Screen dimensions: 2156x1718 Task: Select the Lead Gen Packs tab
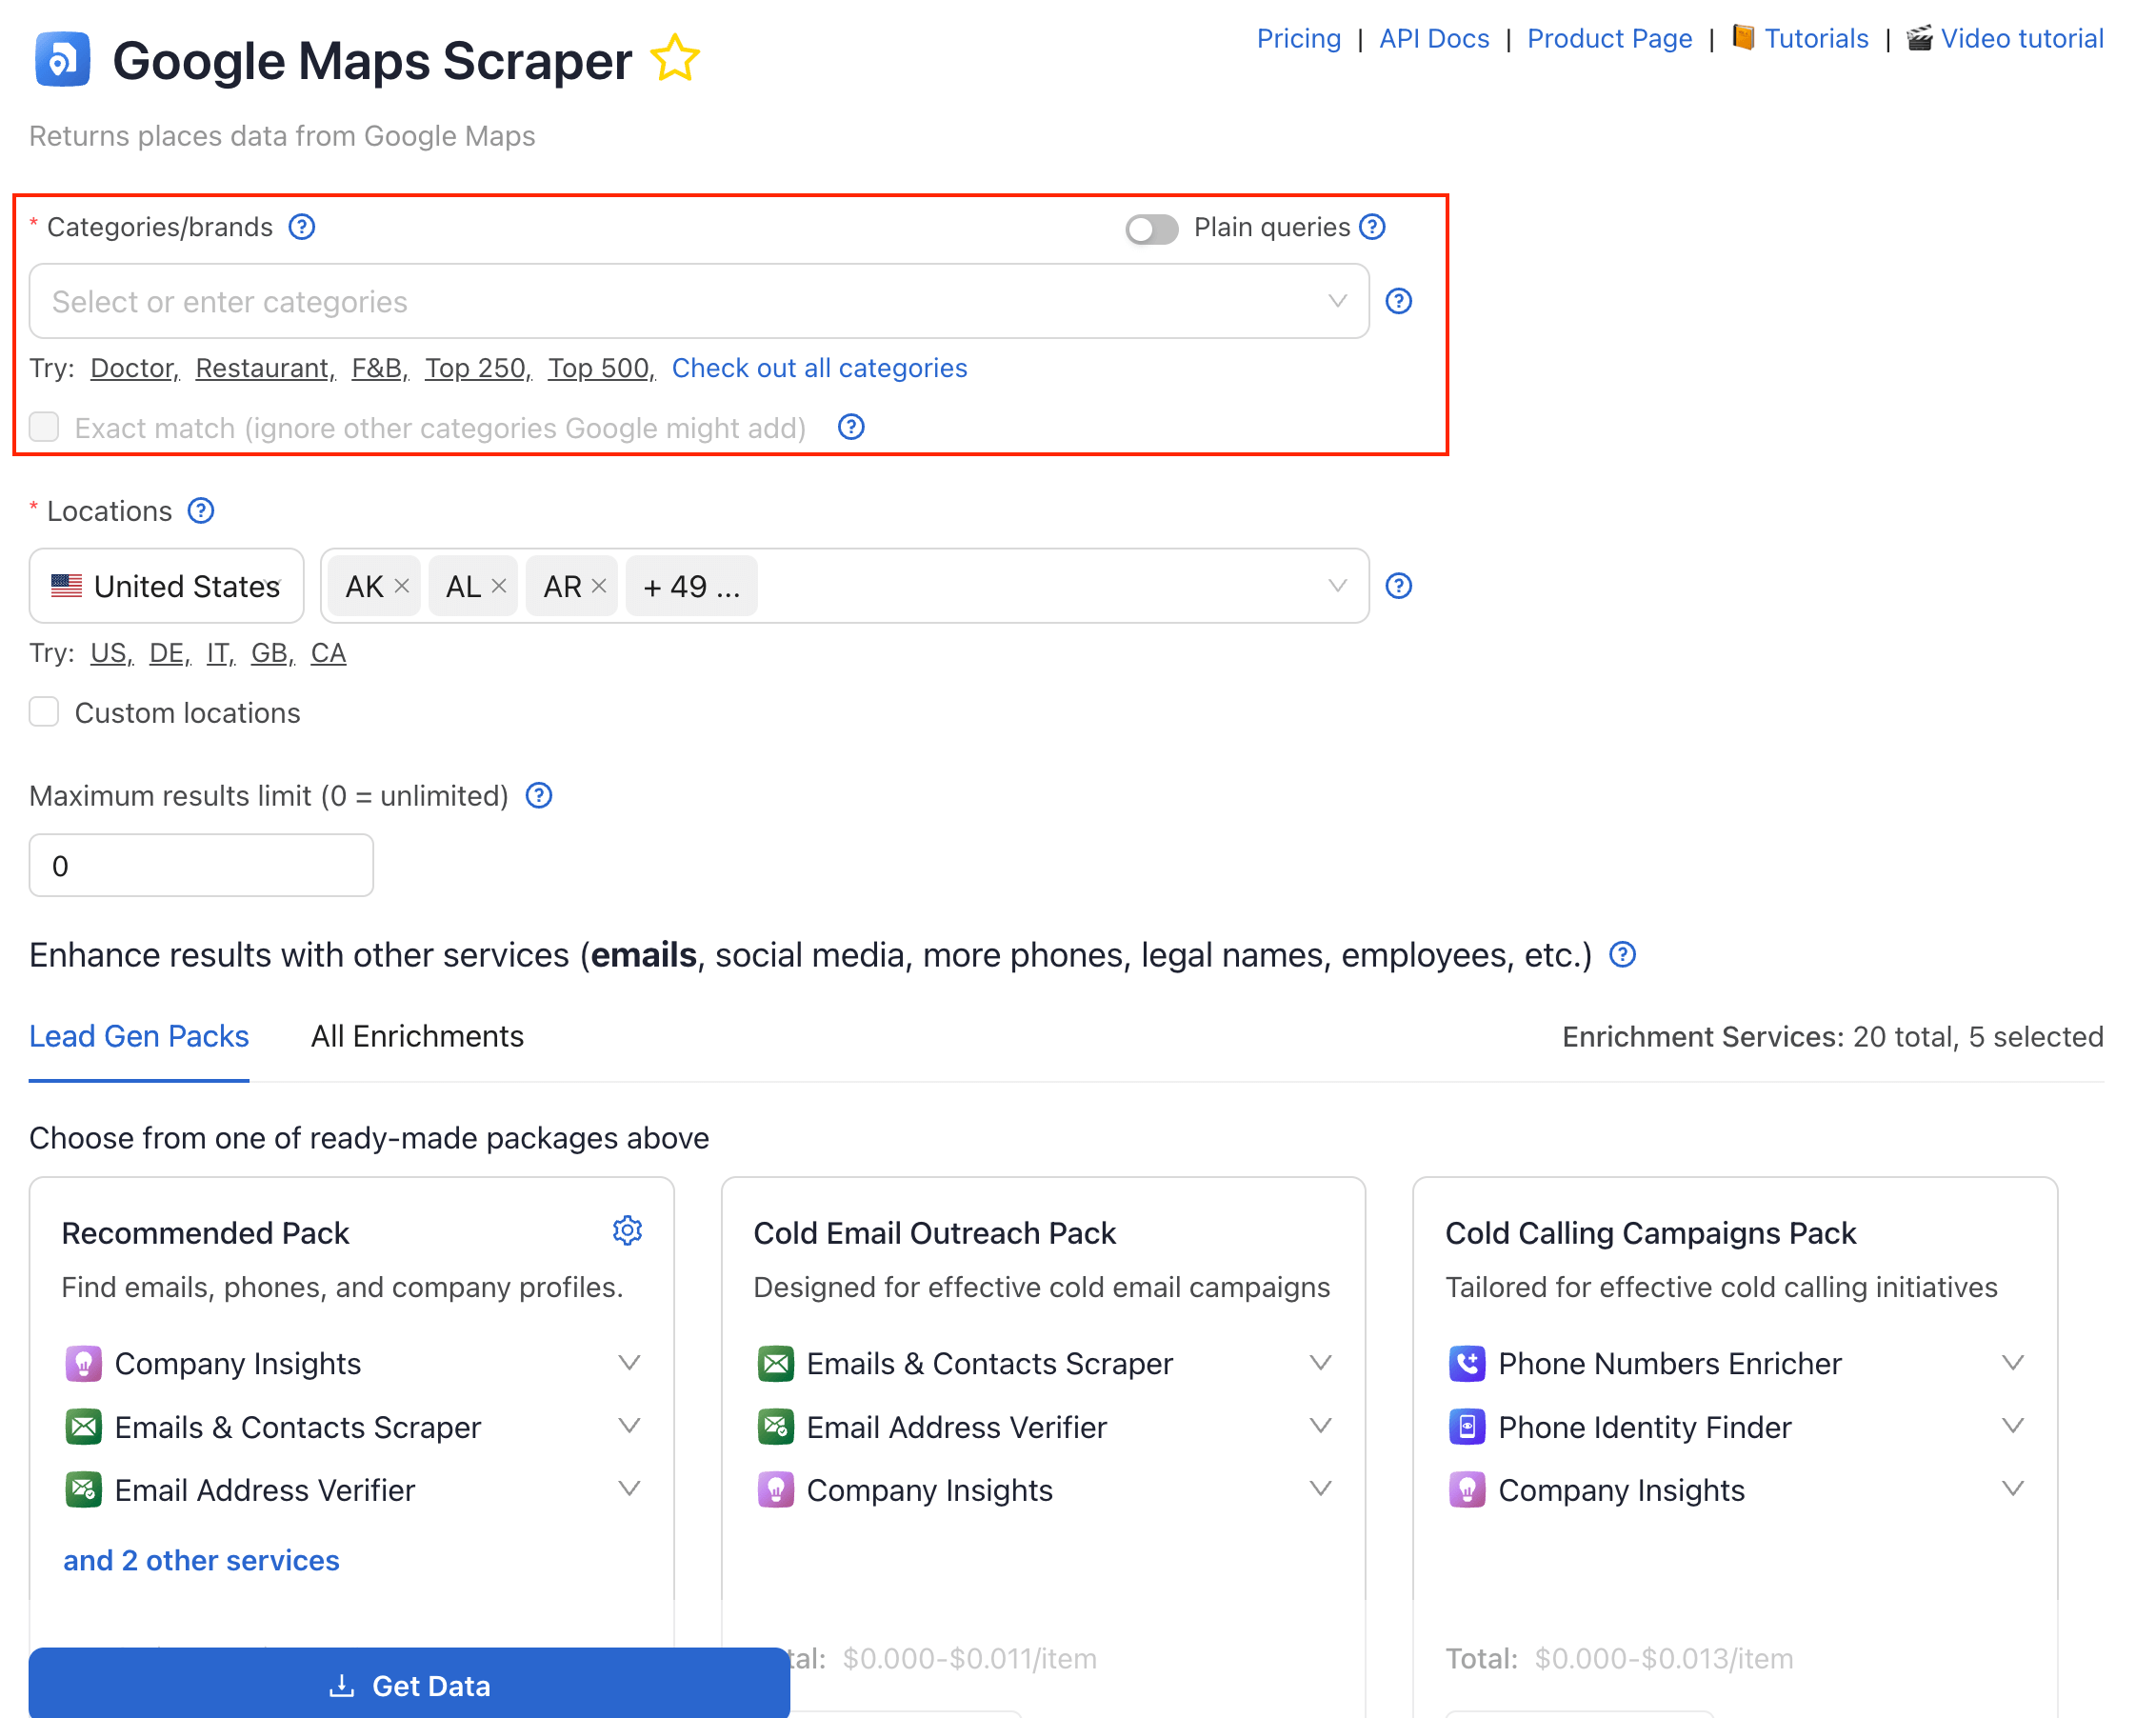point(139,1036)
